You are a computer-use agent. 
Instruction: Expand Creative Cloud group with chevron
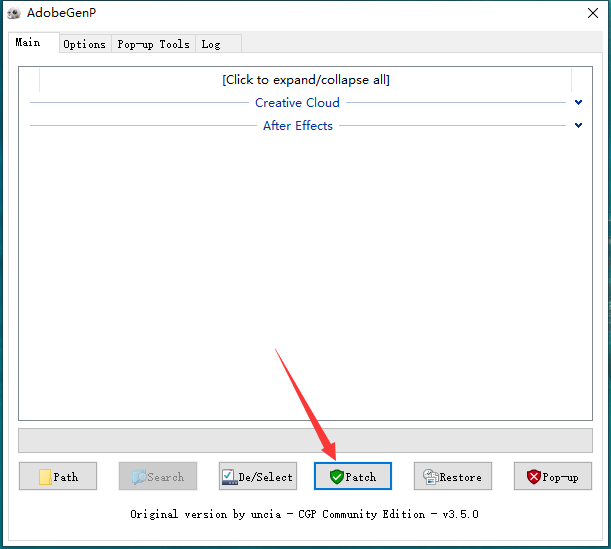pos(578,102)
